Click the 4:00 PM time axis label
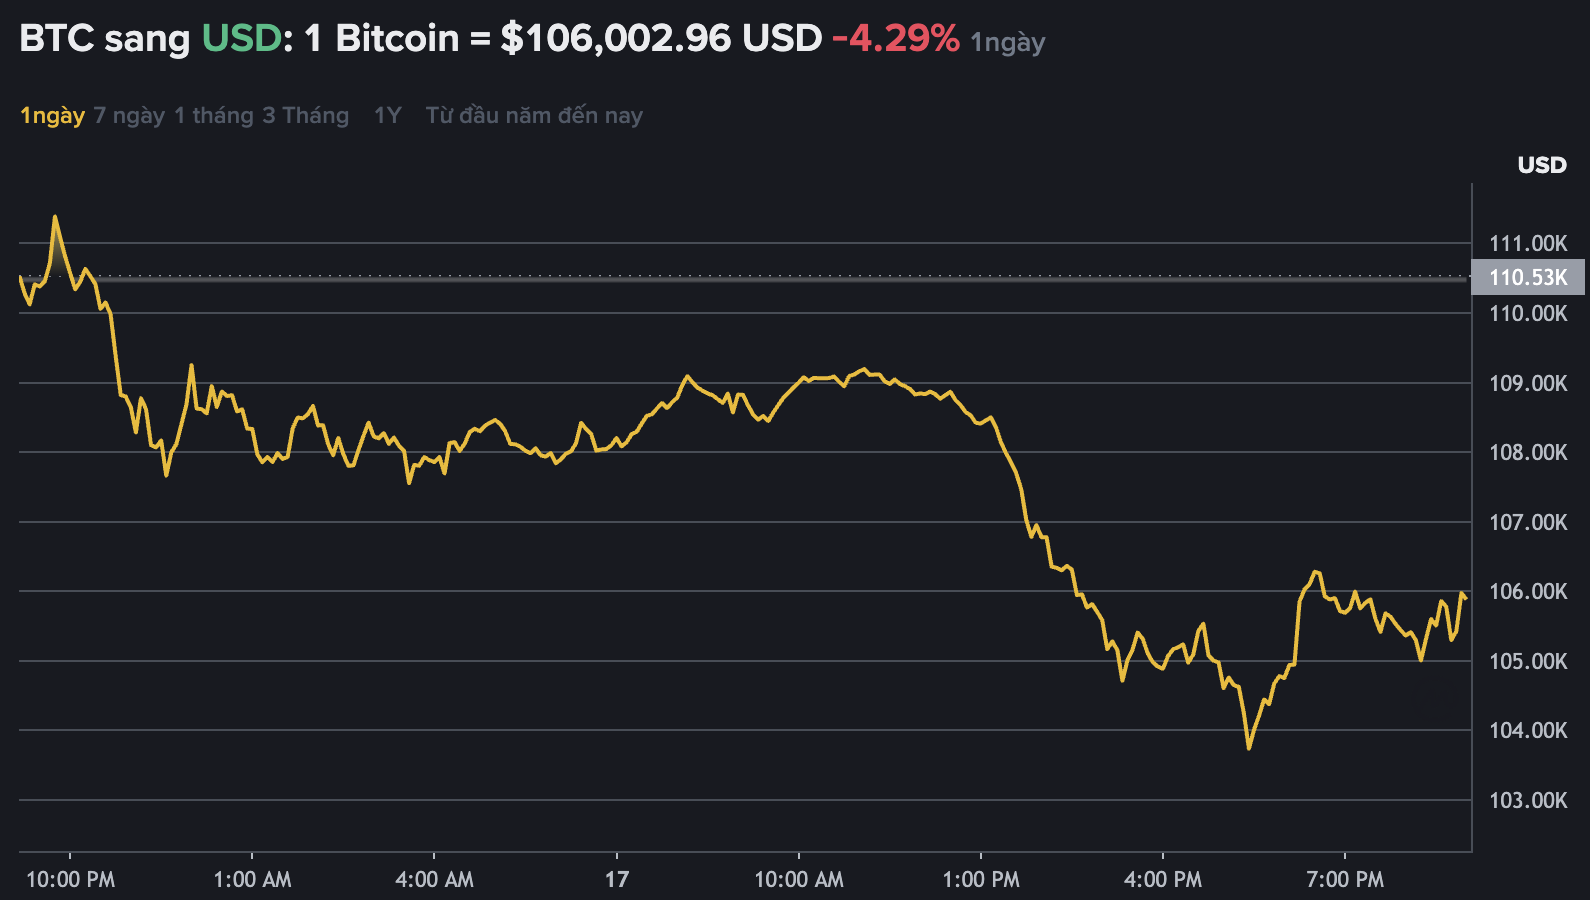 pos(1163,880)
